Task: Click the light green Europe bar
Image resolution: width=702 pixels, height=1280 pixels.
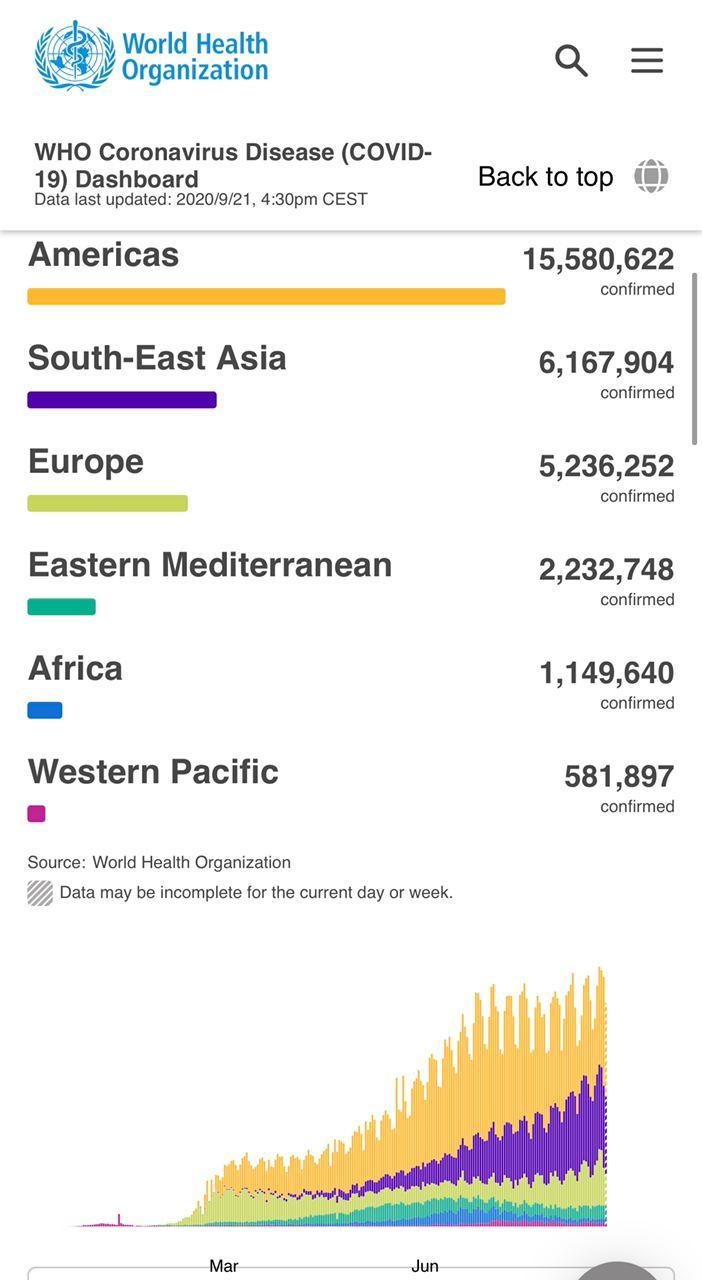Action: click(108, 503)
